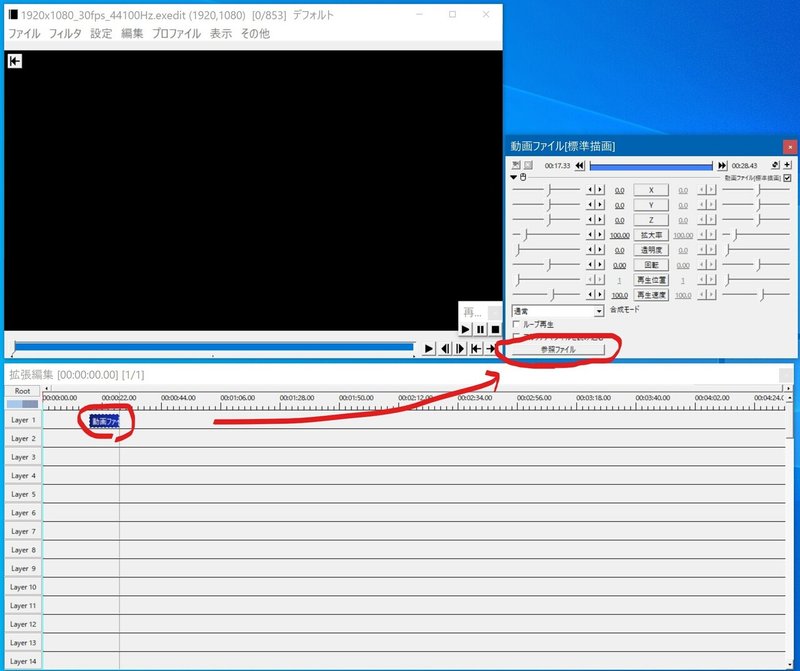
Task: Open the 設定 menu
Action: coord(101,34)
